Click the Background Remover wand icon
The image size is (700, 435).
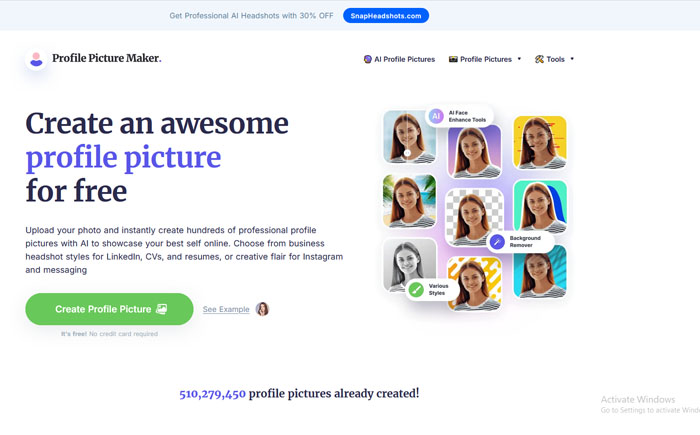point(497,242)
